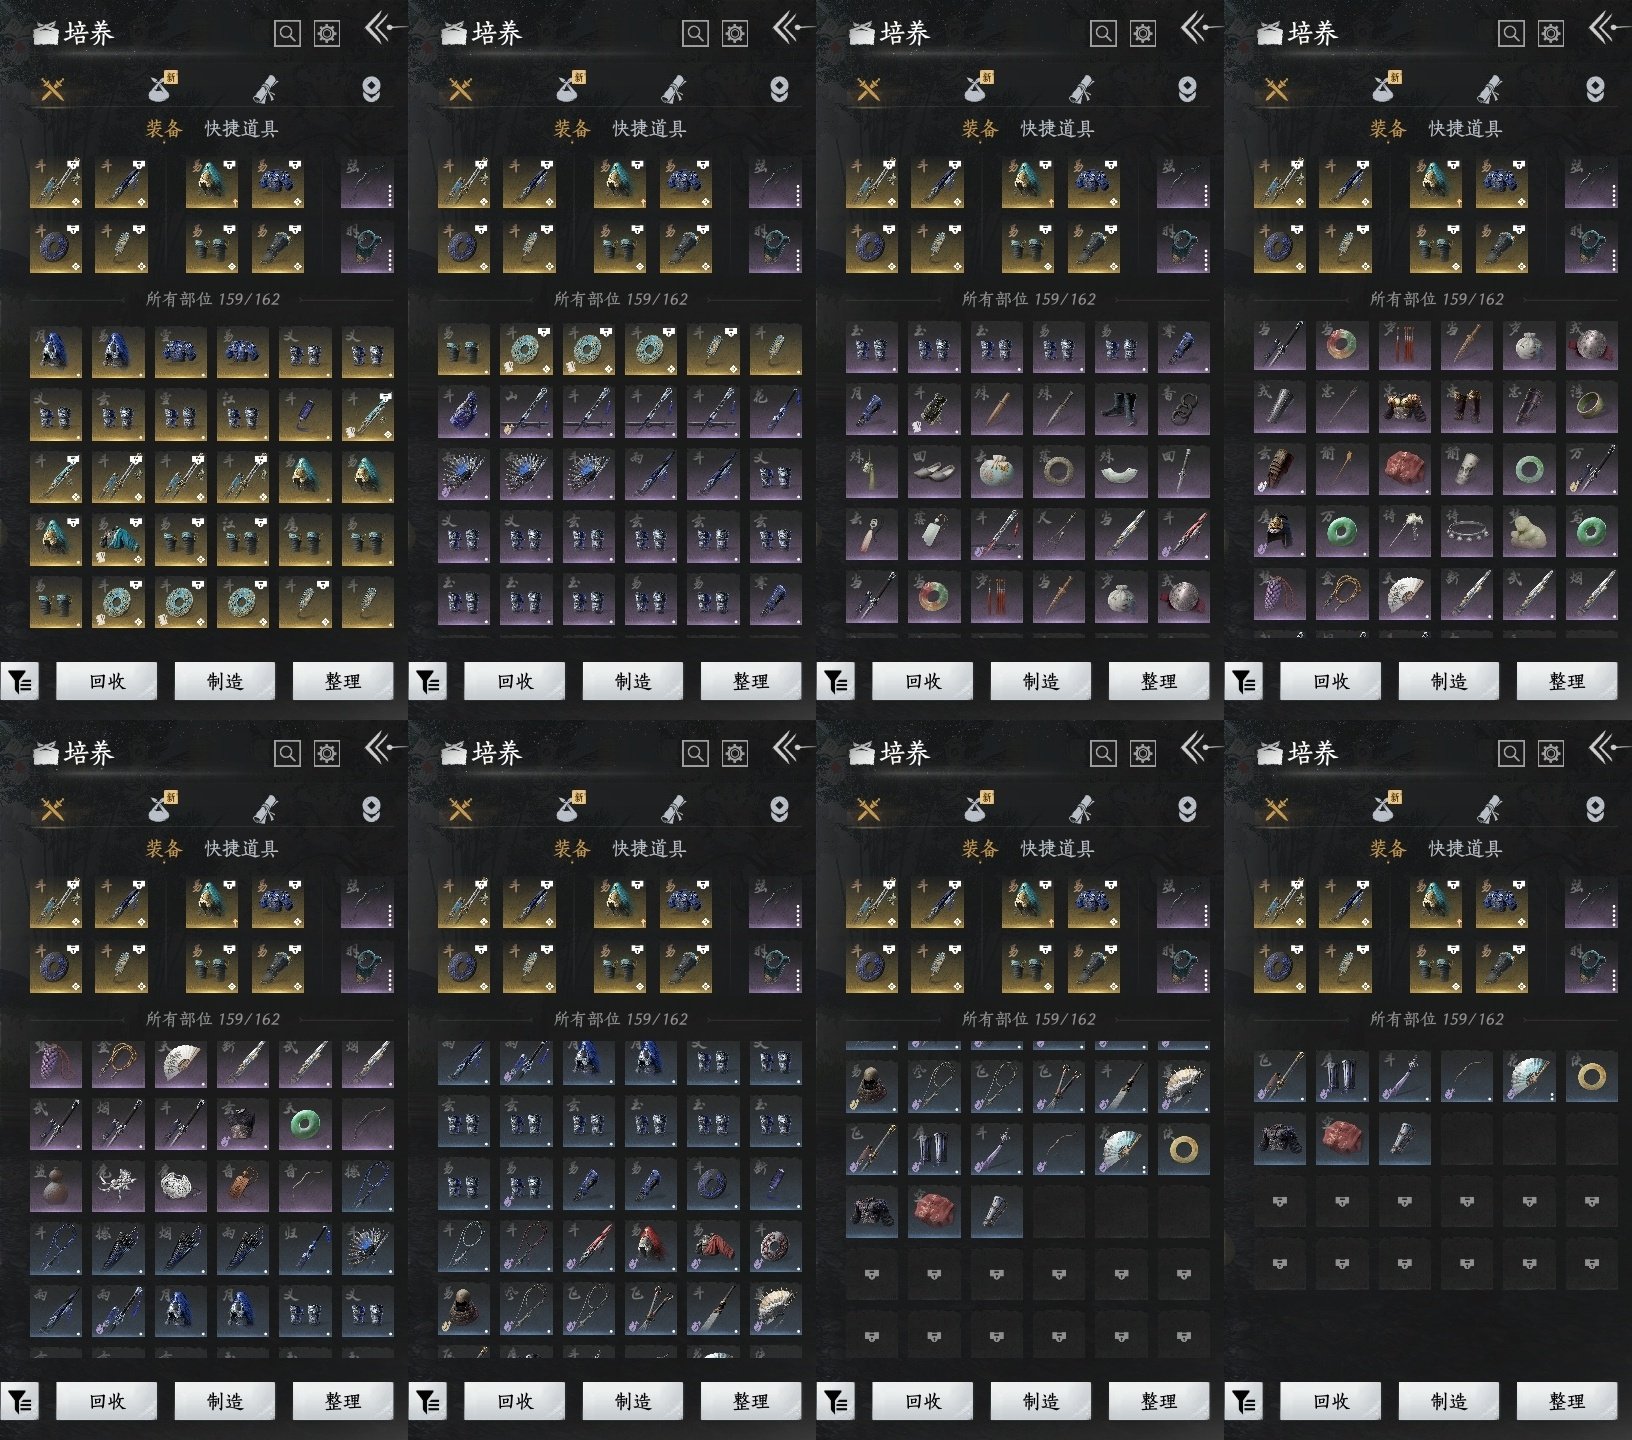The width and height of the screenshot is (1632, 1440).
Task: Open the crossed-swords tab in the red hood panel
Action: [460, 809]
